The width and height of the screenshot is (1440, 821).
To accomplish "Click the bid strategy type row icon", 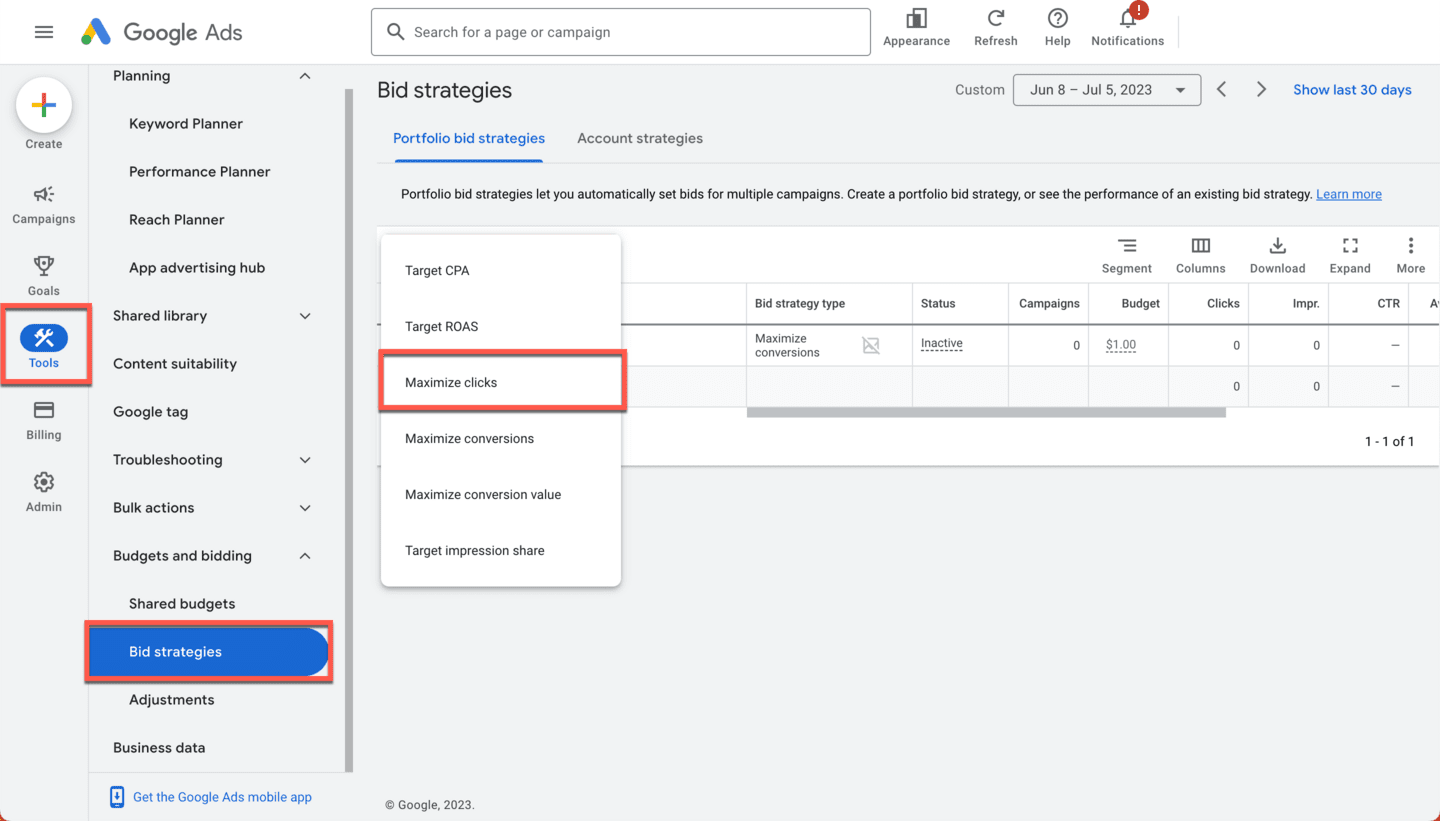I will 871,345.
